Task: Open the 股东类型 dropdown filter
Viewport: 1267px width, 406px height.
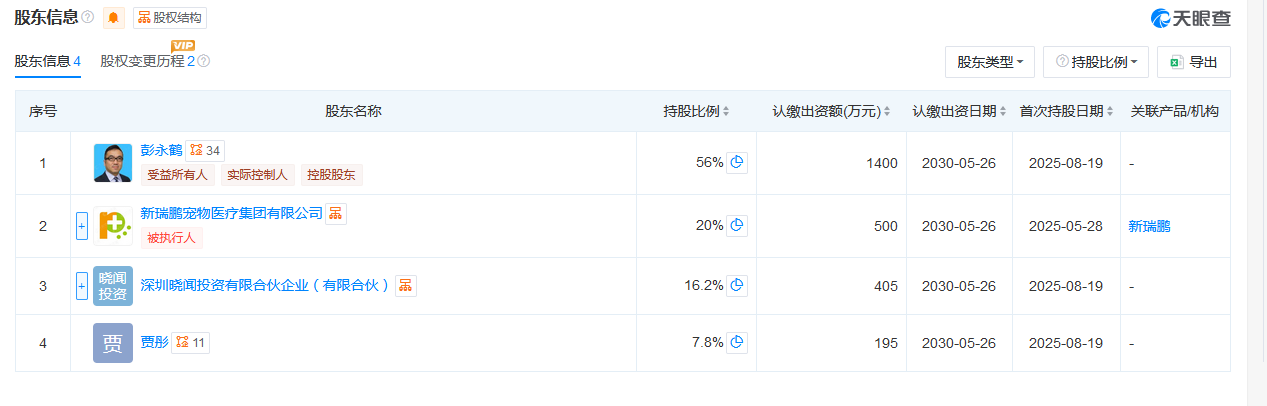Action: coord(989,62)
